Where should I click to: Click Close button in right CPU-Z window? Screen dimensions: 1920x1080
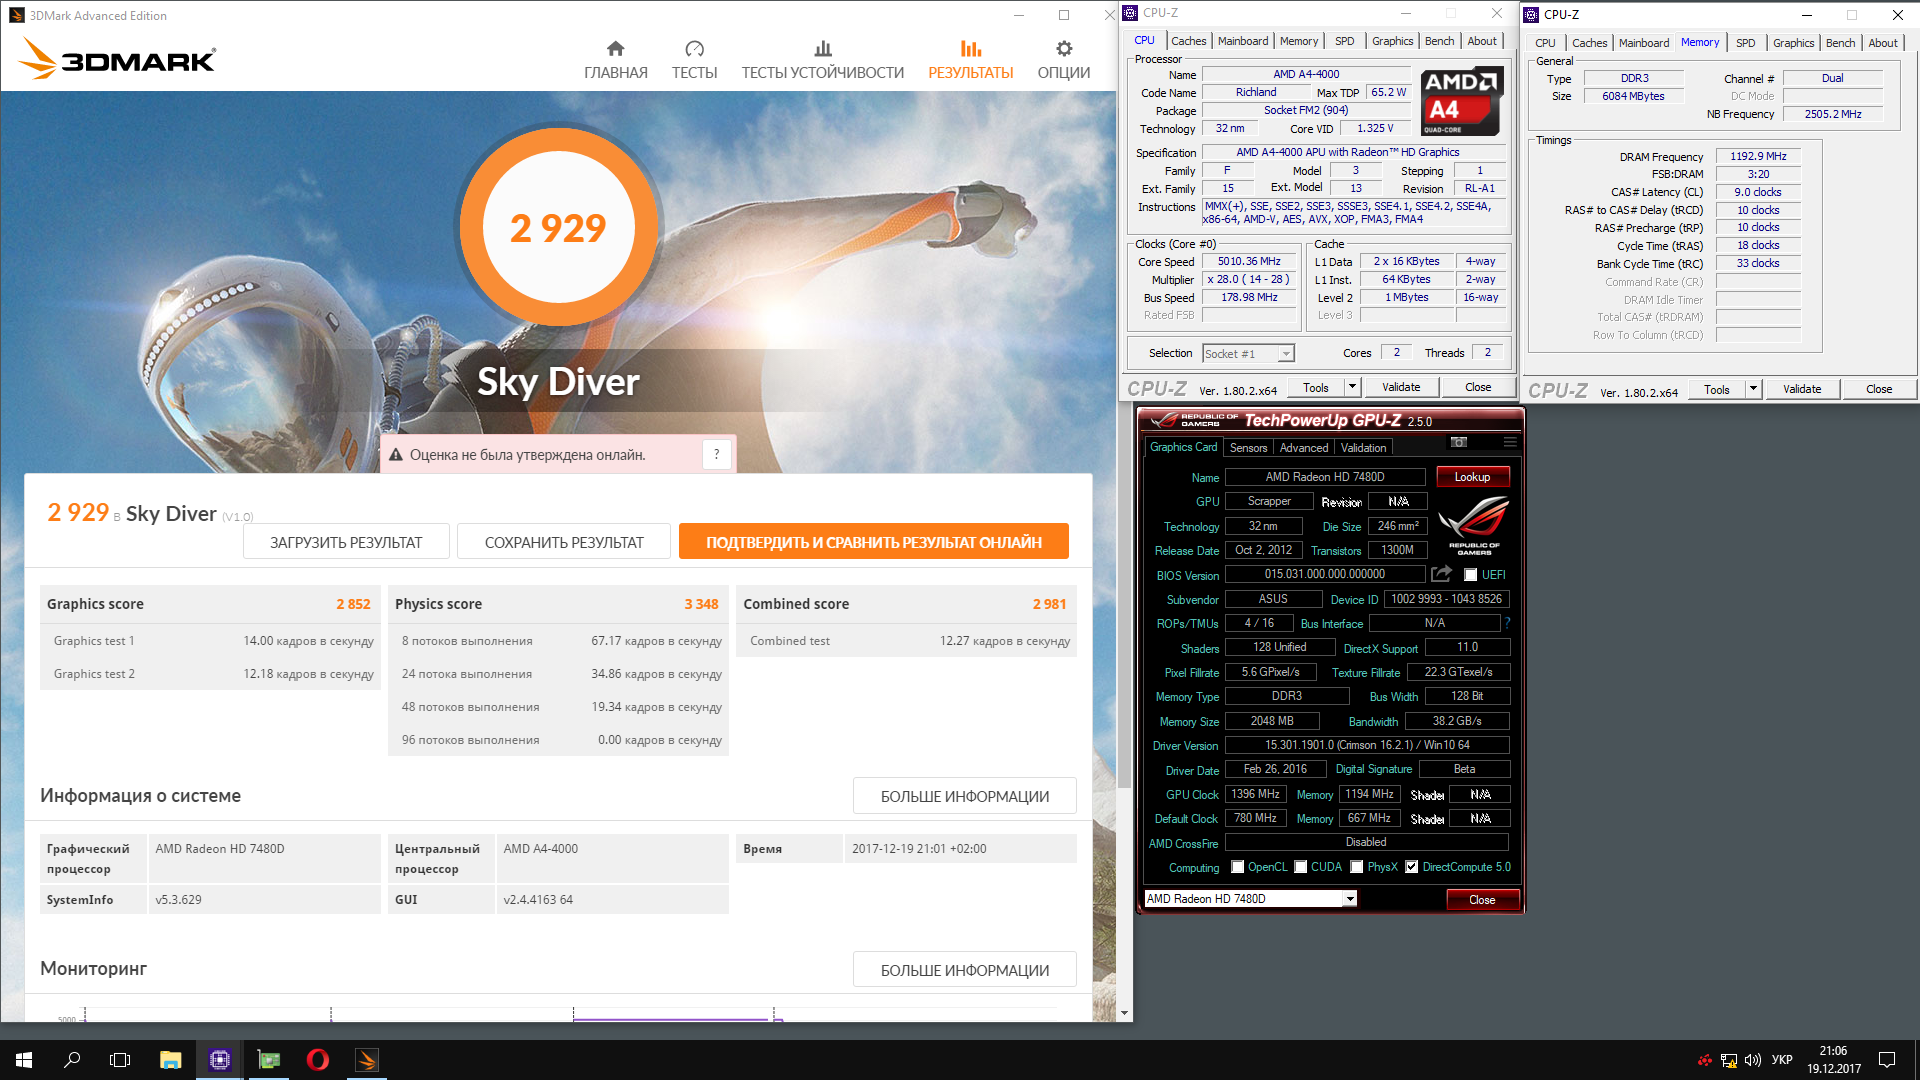pyautogui.click(x=1879, y=389)
